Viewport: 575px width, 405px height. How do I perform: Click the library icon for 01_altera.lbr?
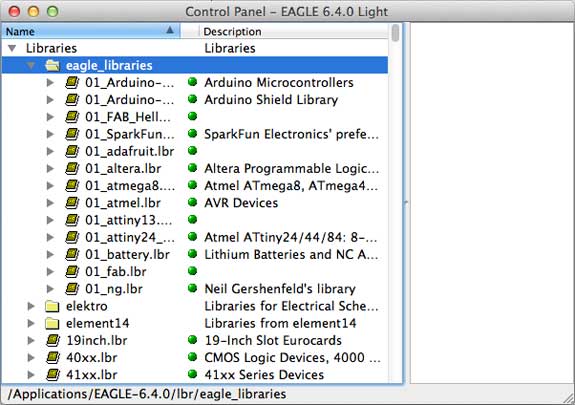pyautogui.click(x=72, y=168)
